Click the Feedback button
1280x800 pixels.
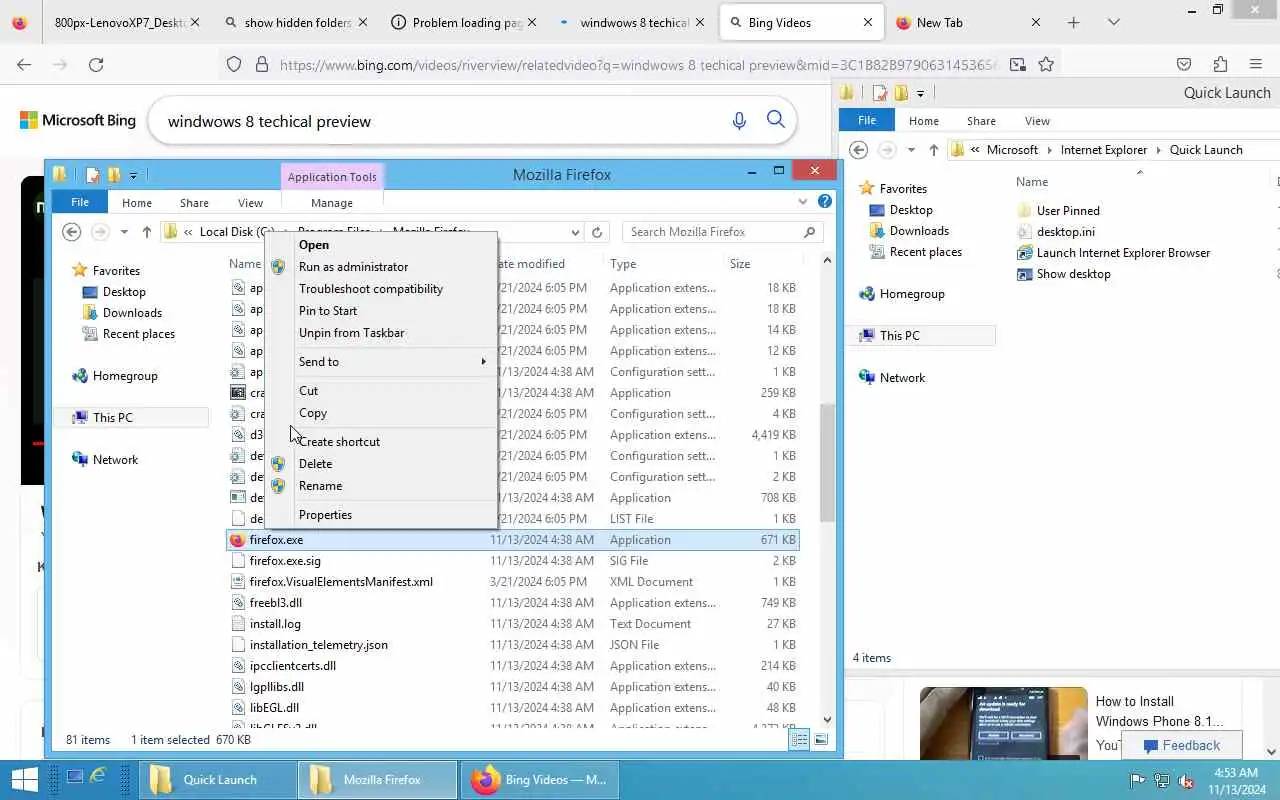(1182, 745)
